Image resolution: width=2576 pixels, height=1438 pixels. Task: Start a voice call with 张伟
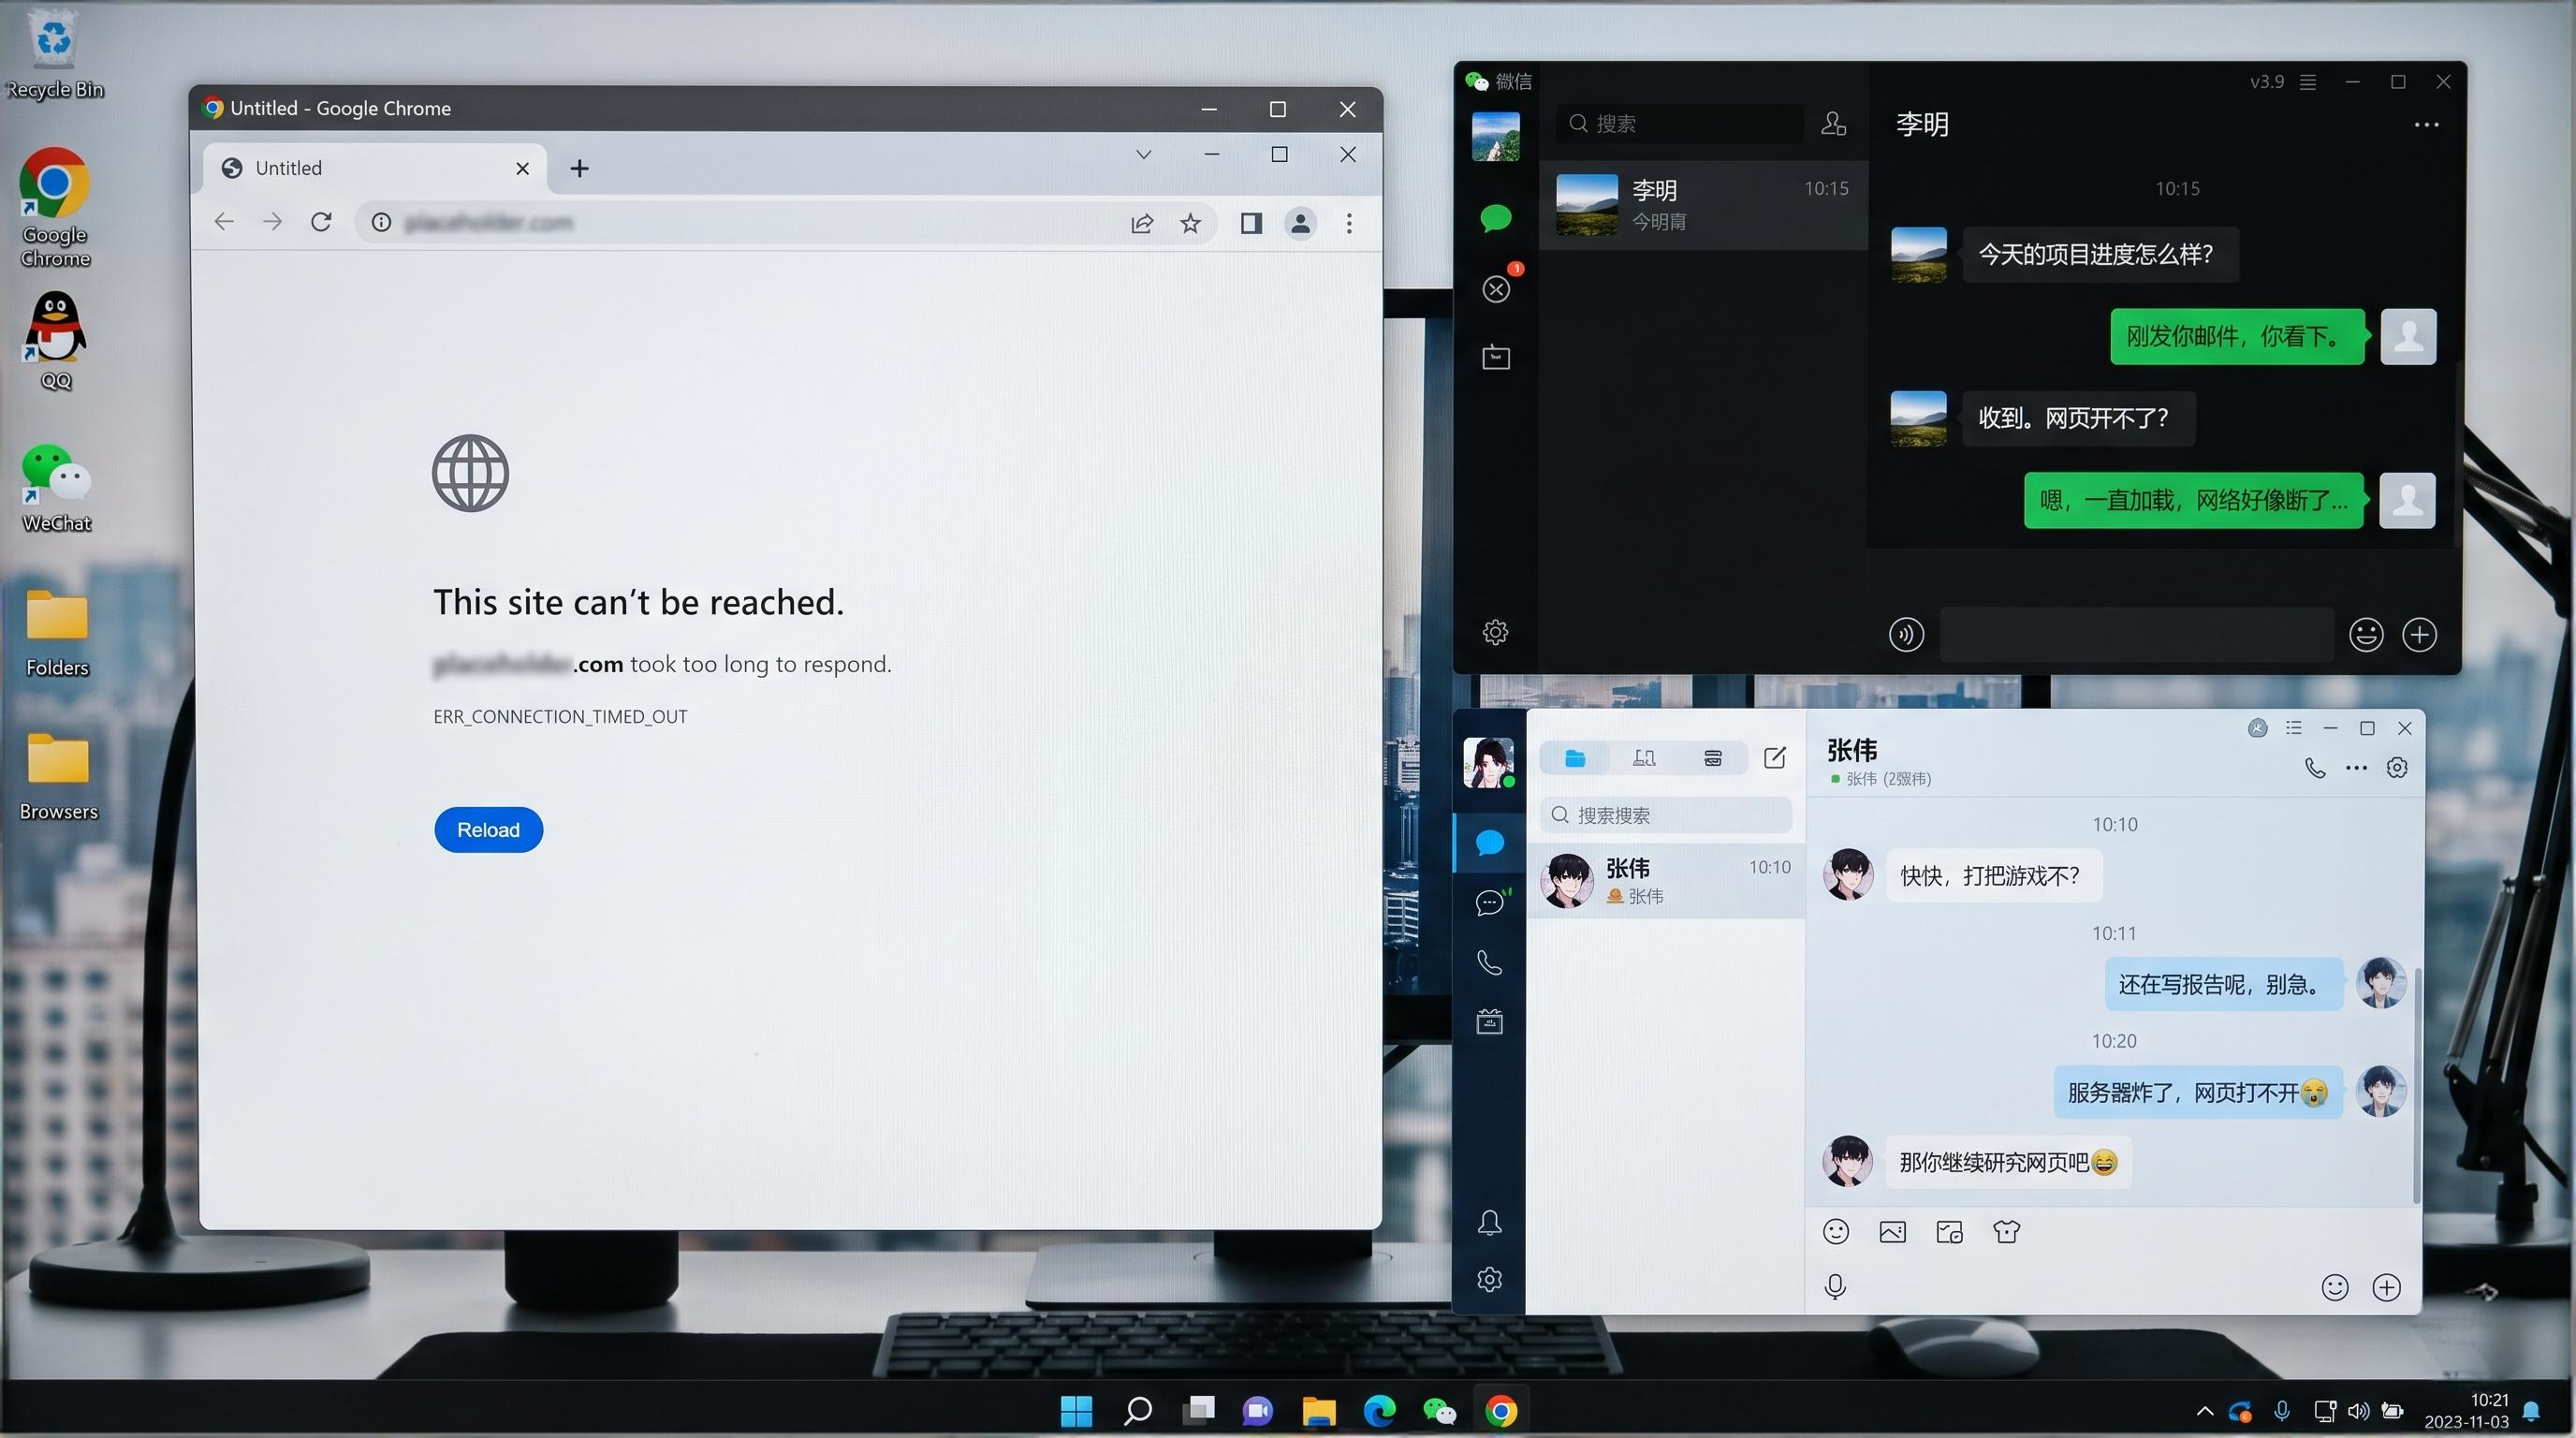click(2314, 767)
